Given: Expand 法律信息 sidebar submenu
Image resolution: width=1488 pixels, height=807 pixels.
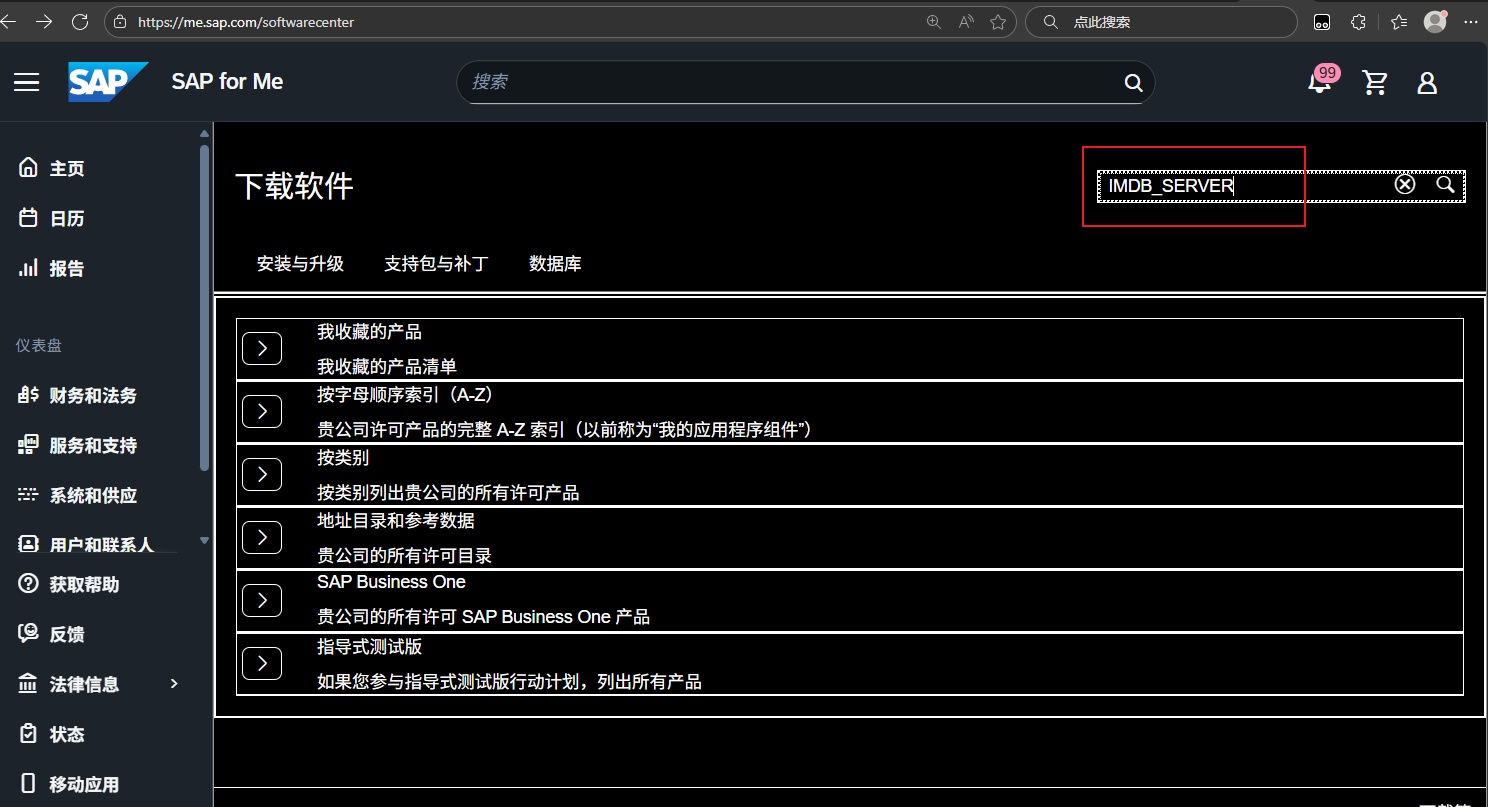Looking at the screenshot, I should point(174,684).
